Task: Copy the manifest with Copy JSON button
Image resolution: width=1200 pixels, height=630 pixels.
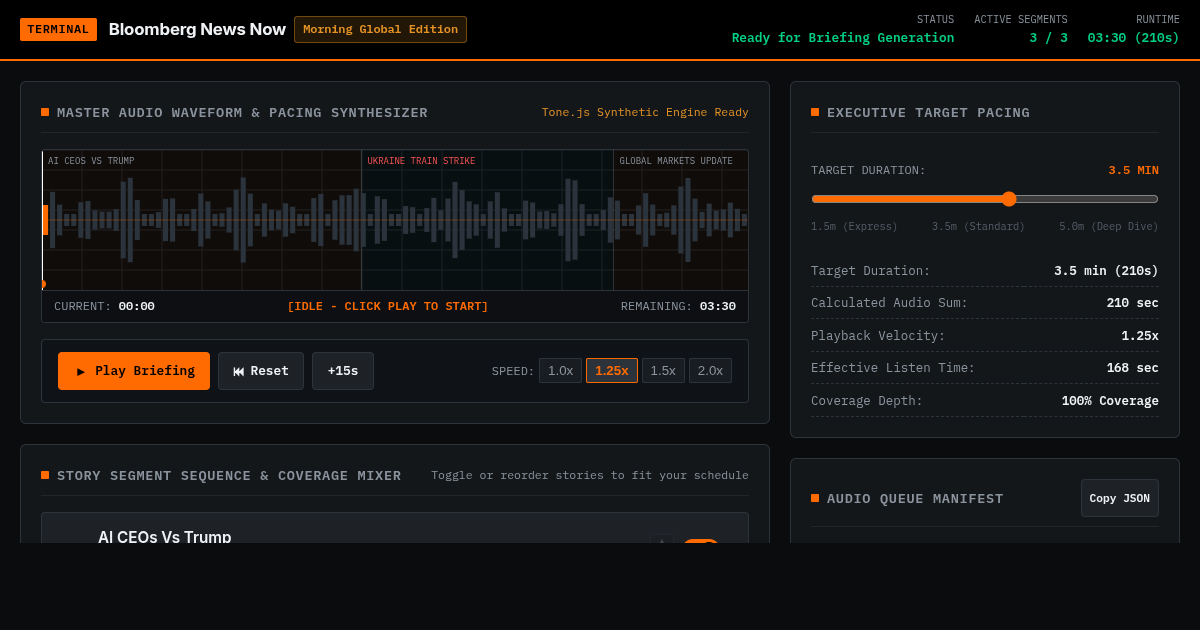Action: [1120, 498]
